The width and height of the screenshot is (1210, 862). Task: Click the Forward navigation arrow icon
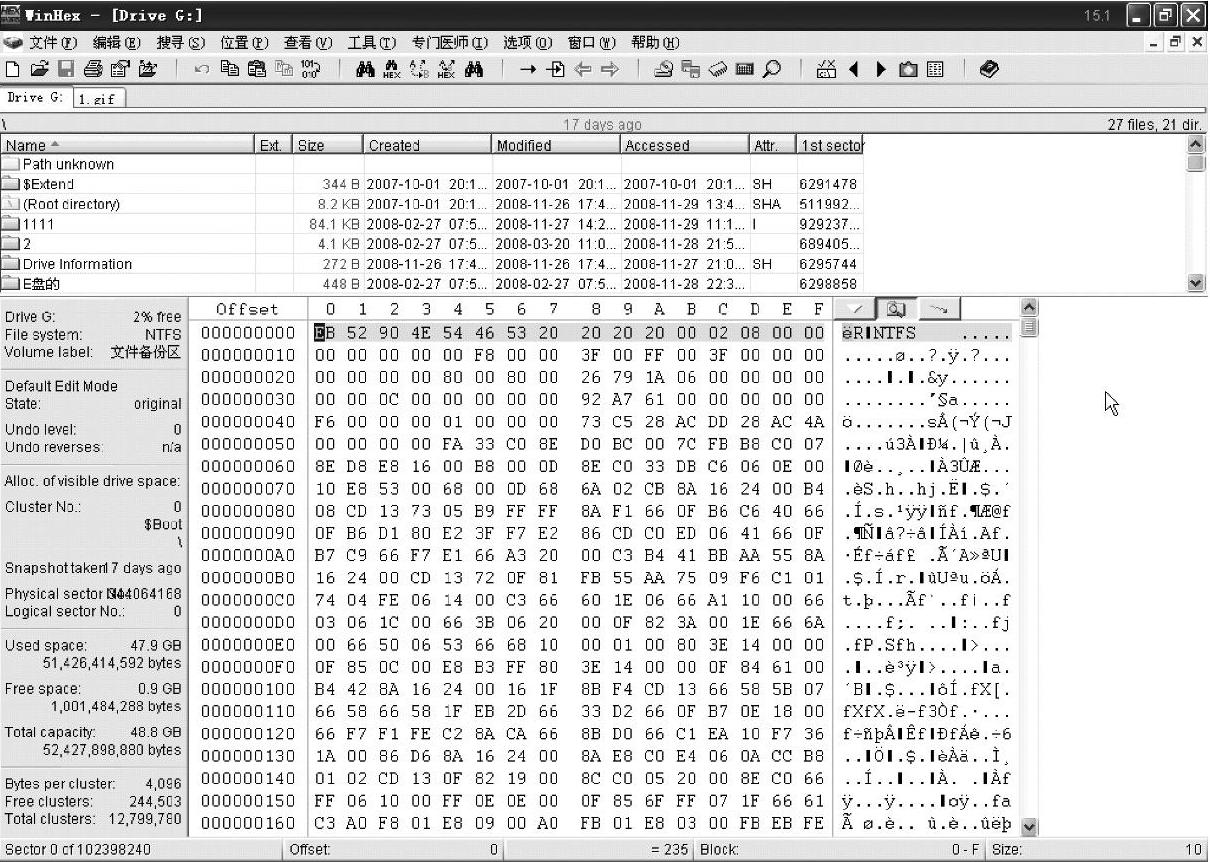(x=609, y=70)
